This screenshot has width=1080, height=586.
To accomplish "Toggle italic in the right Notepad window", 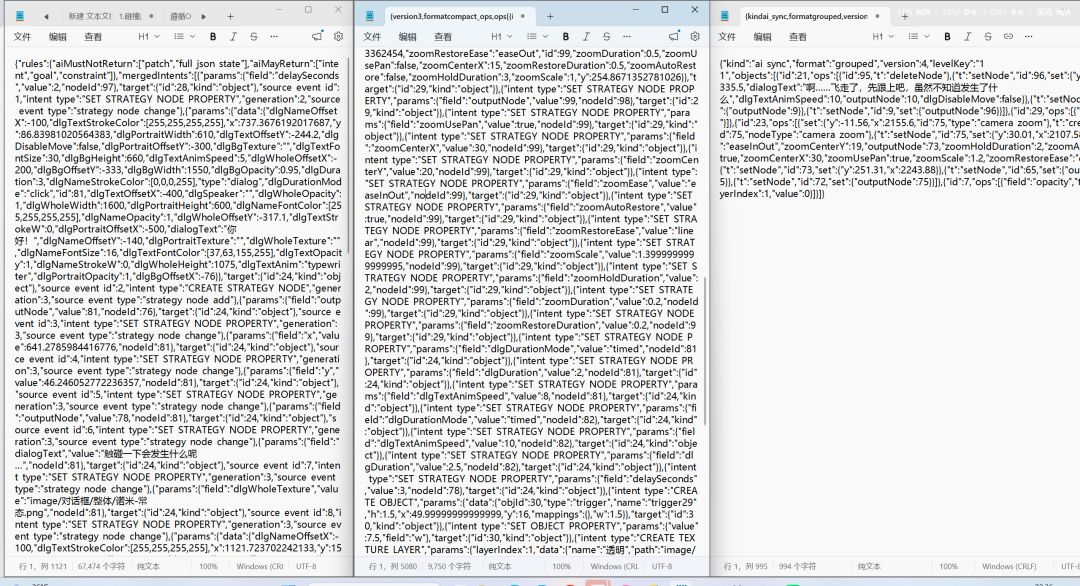I will point(968,36).
